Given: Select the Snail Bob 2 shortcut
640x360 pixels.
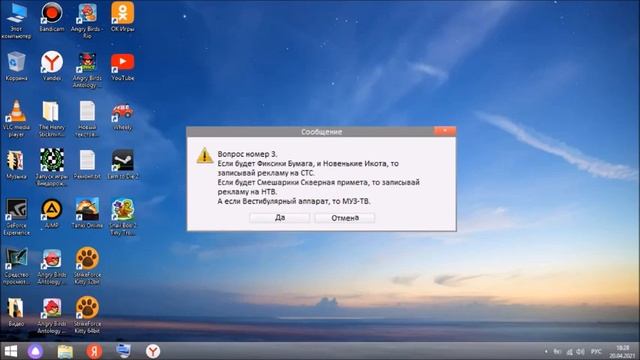Looking at the screenshot, I should click(122, 217).
